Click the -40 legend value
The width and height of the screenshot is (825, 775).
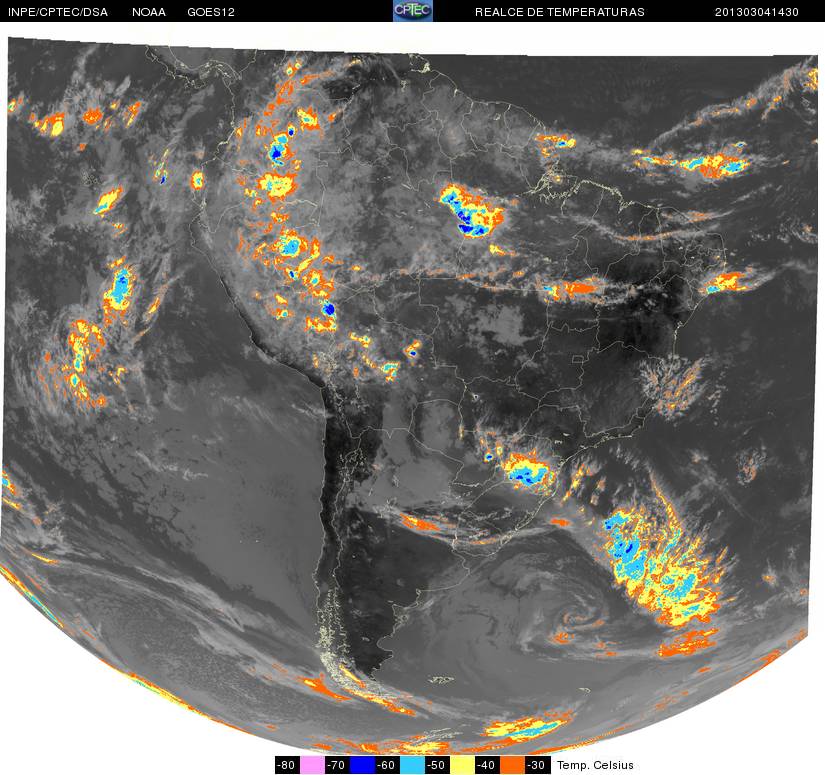tap(488, 765)
